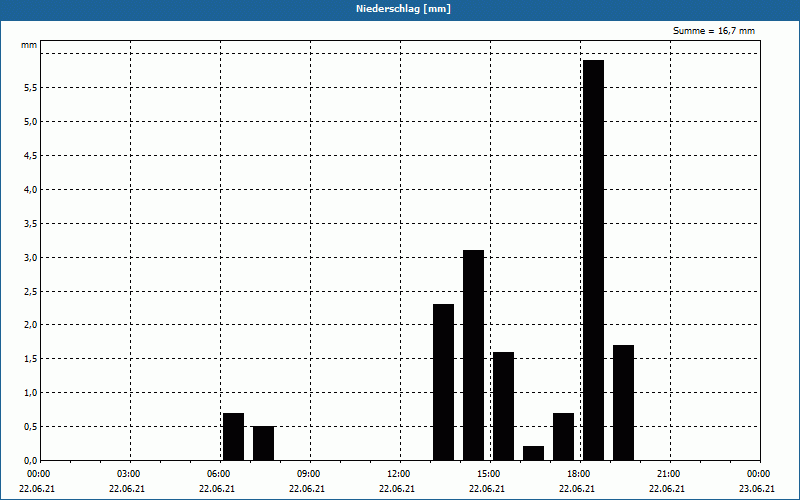Viewport: 800px width, 500px height.
Task: Click the 0.7 mm bar just before 18:00
Action: point(563,437)
